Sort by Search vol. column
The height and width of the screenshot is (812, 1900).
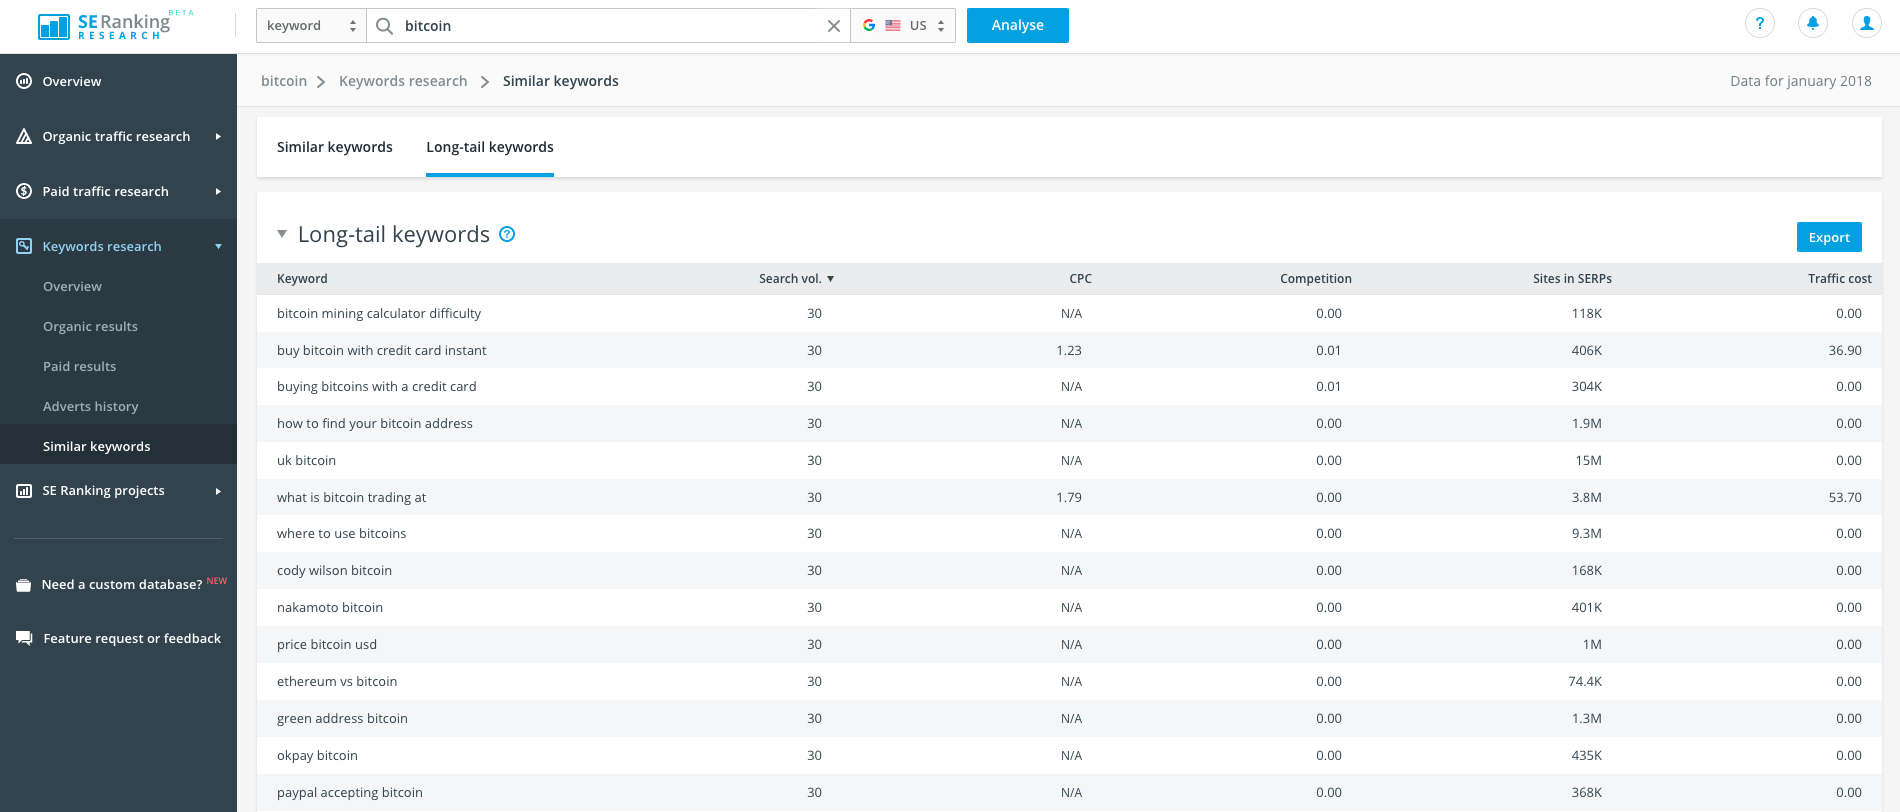click(795, 279)
